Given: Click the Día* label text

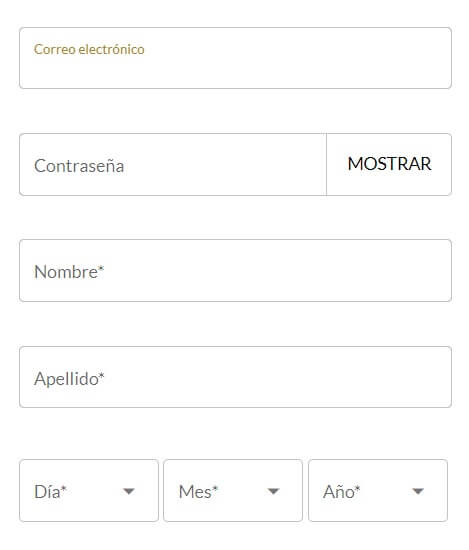Looking at the screenshot, I should tap(50, 491).
